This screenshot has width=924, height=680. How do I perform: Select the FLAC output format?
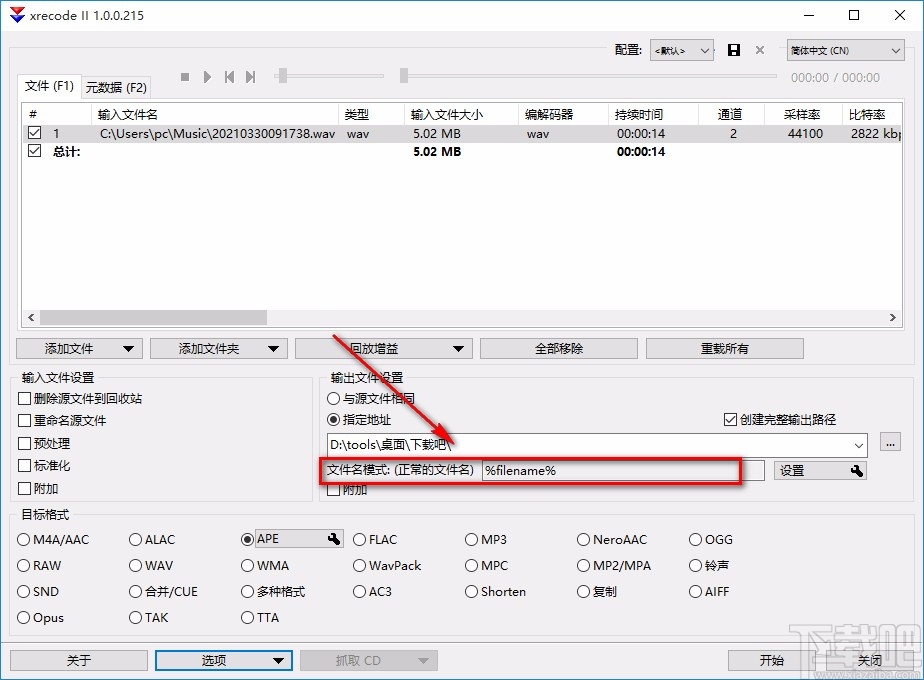[360, 539]
